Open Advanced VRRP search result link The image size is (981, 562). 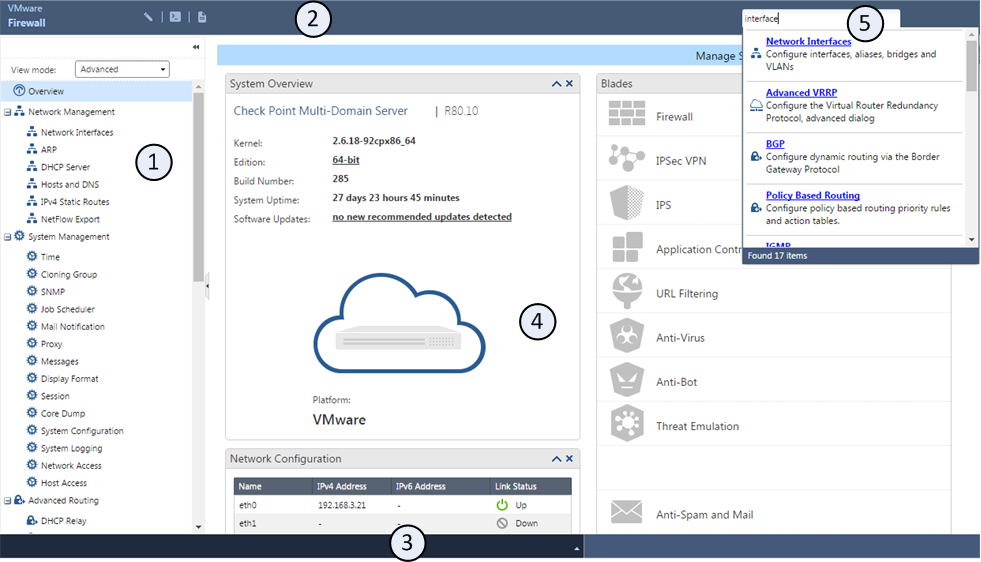tap(801, 93)
